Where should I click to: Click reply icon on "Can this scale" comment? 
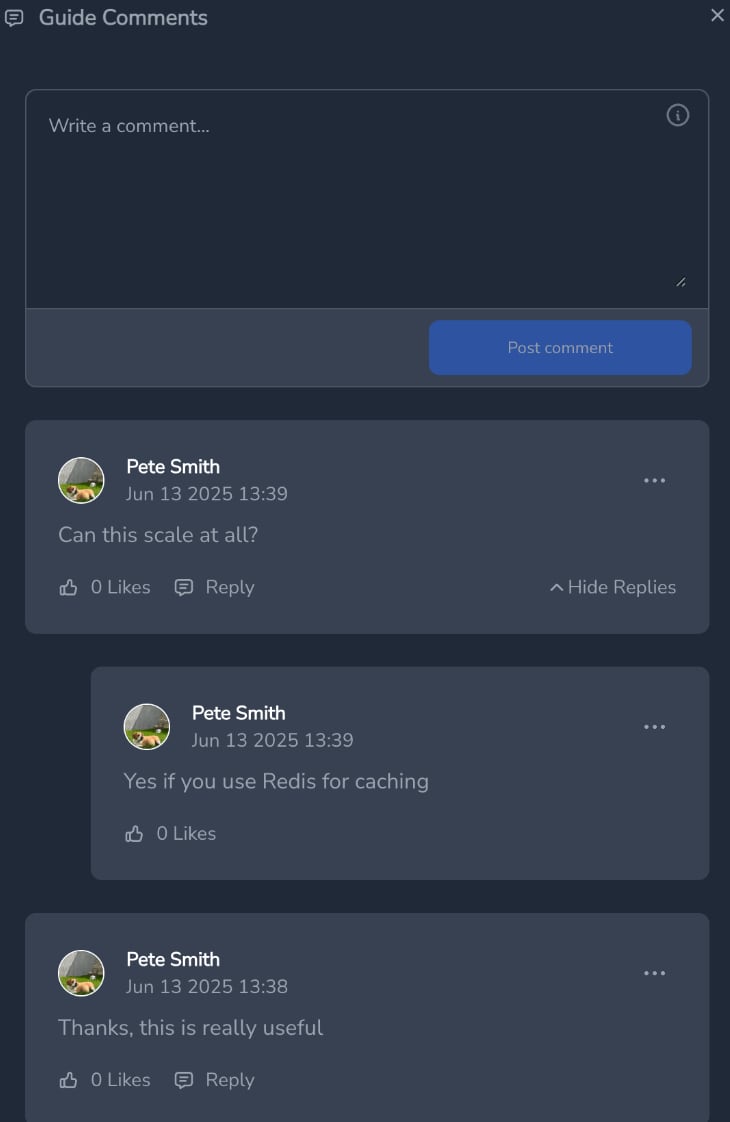(184, 587)
